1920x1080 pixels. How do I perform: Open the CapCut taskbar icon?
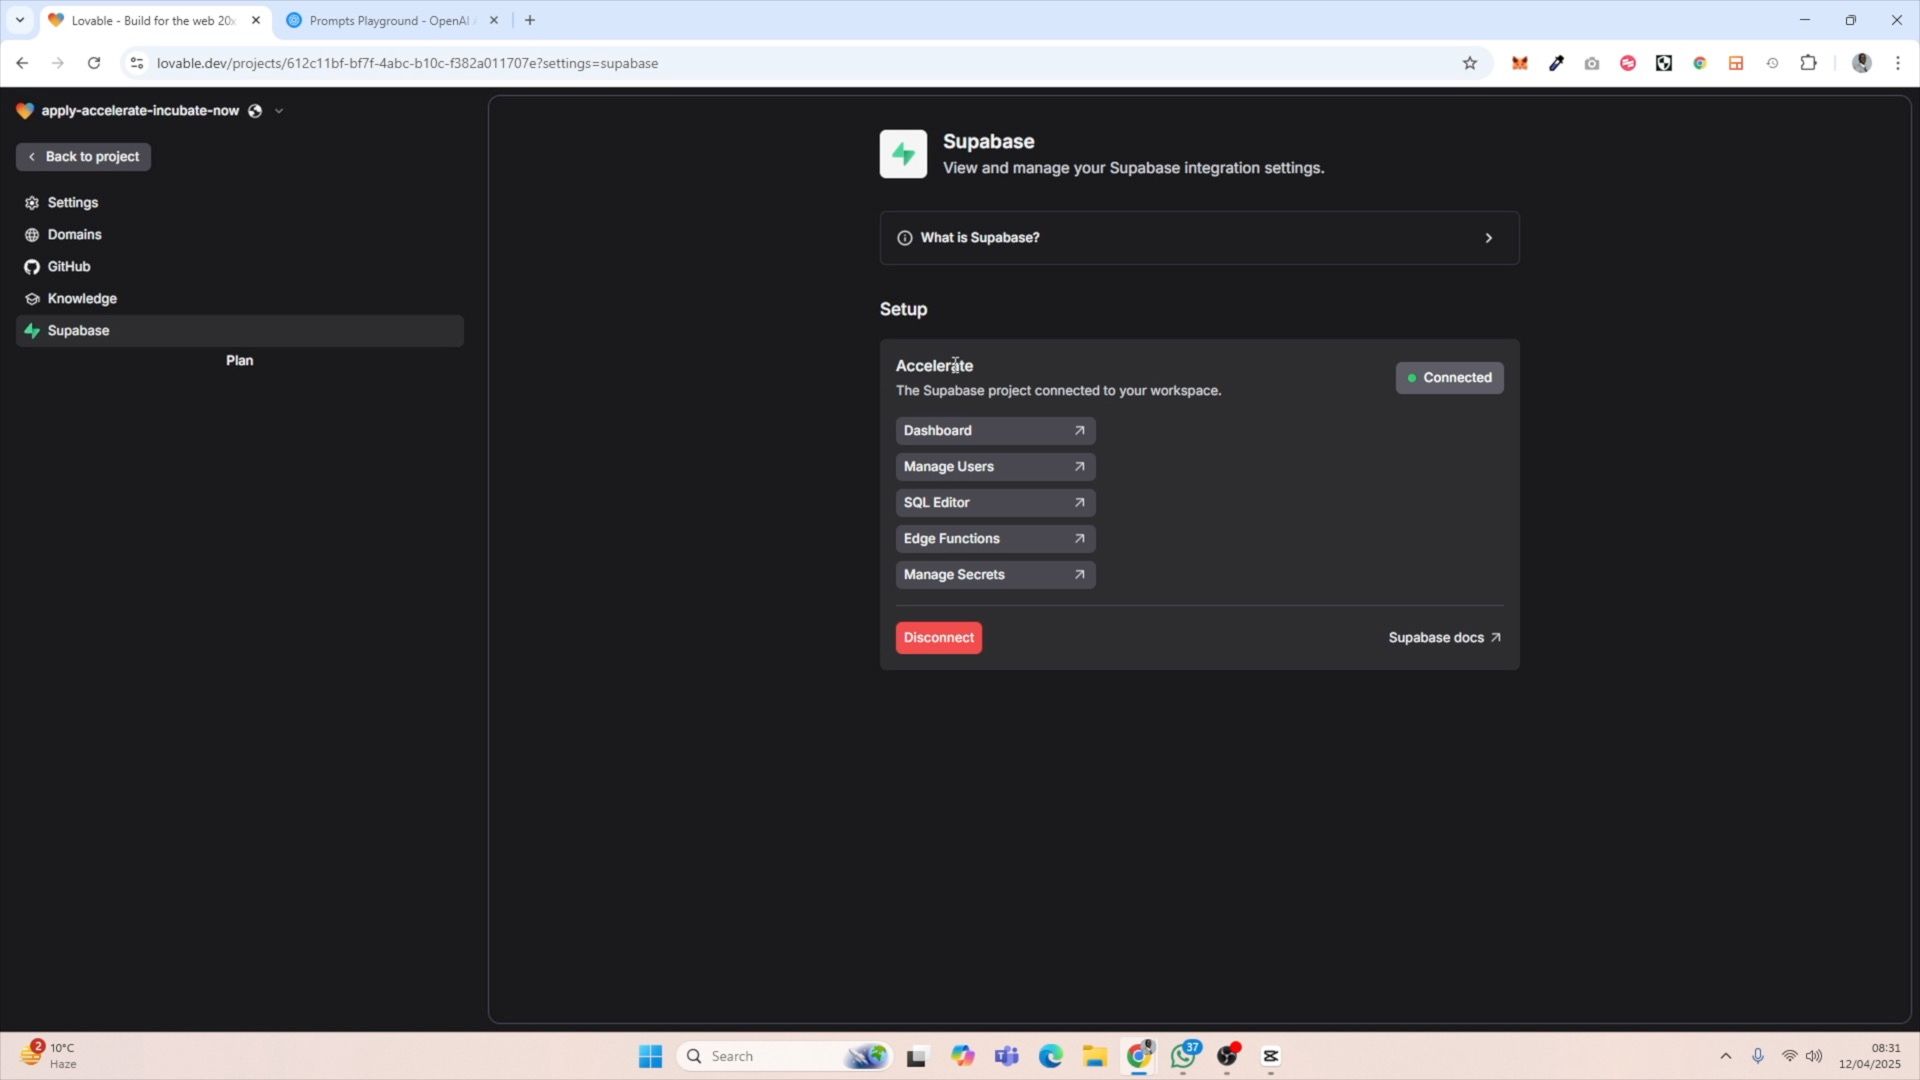(1271, 1056)
